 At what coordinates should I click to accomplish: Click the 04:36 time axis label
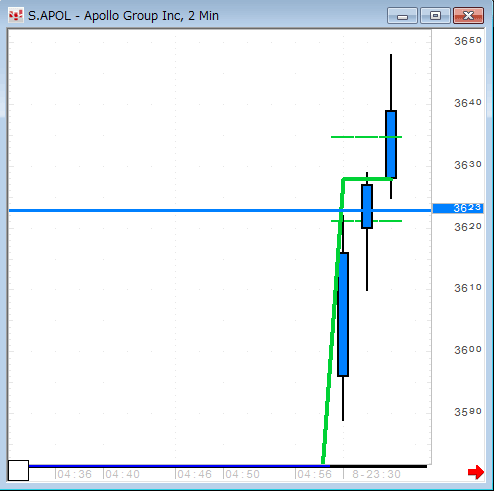point(74,474)
